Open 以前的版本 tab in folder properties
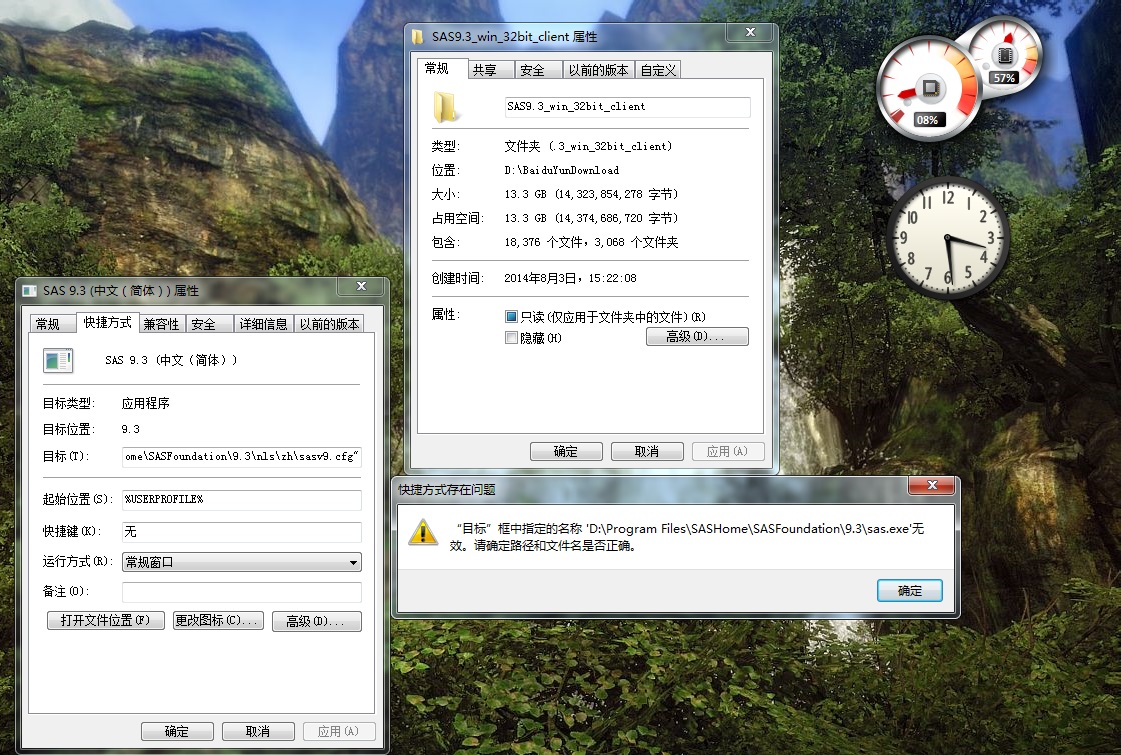The height and width of the screenshot is (755, 1121). [x=598, y=69]
